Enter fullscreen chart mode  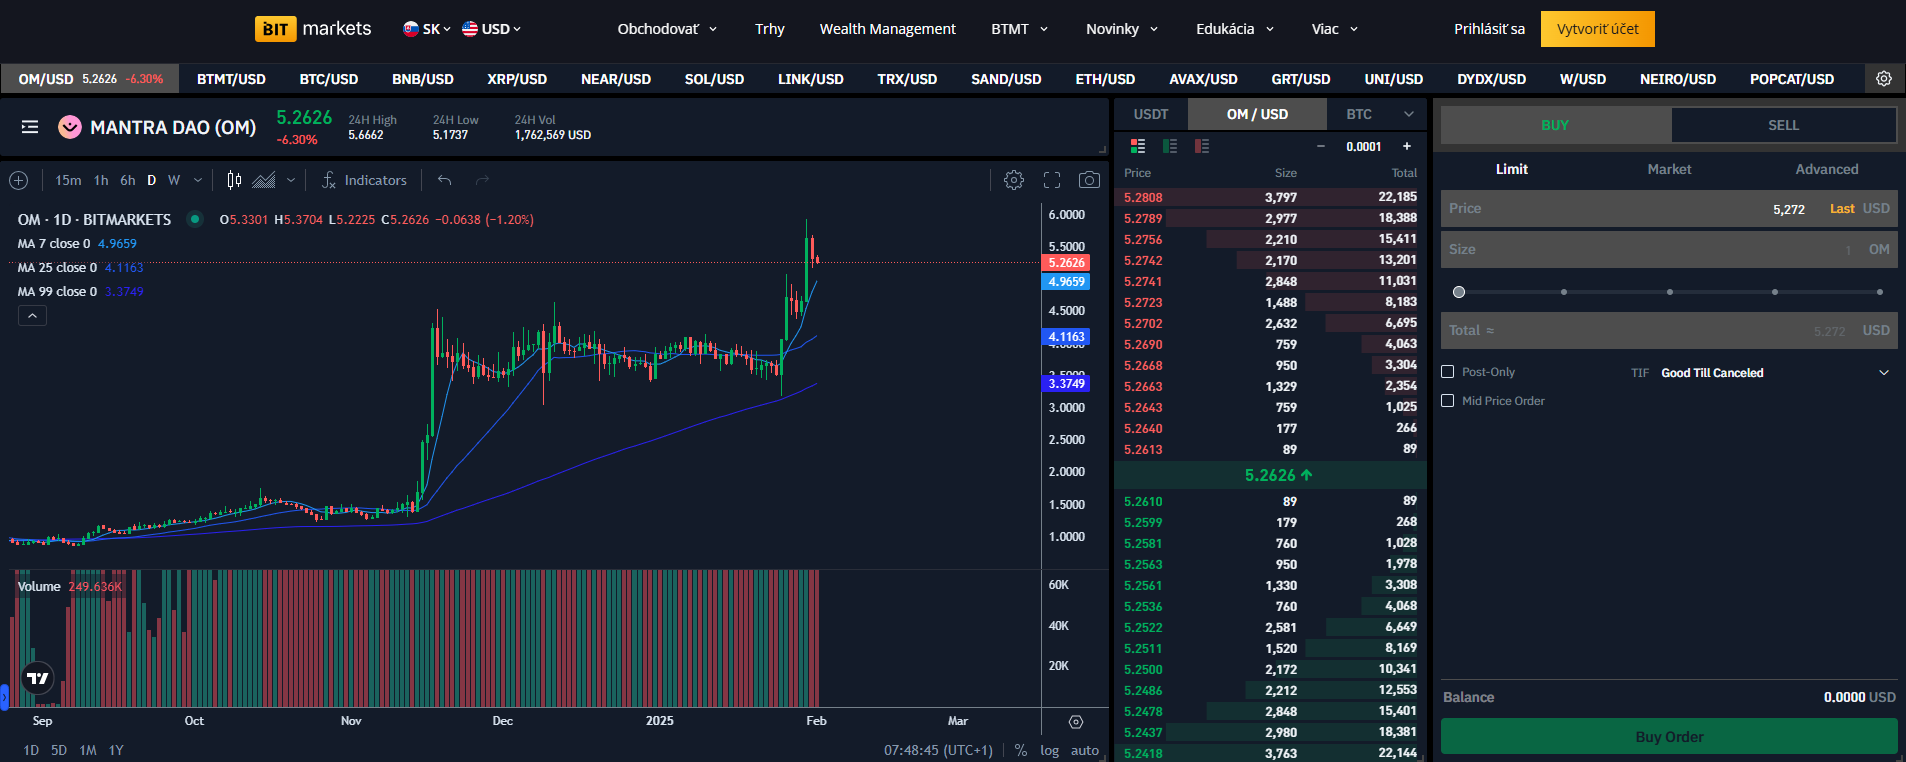pos(1052,180)
